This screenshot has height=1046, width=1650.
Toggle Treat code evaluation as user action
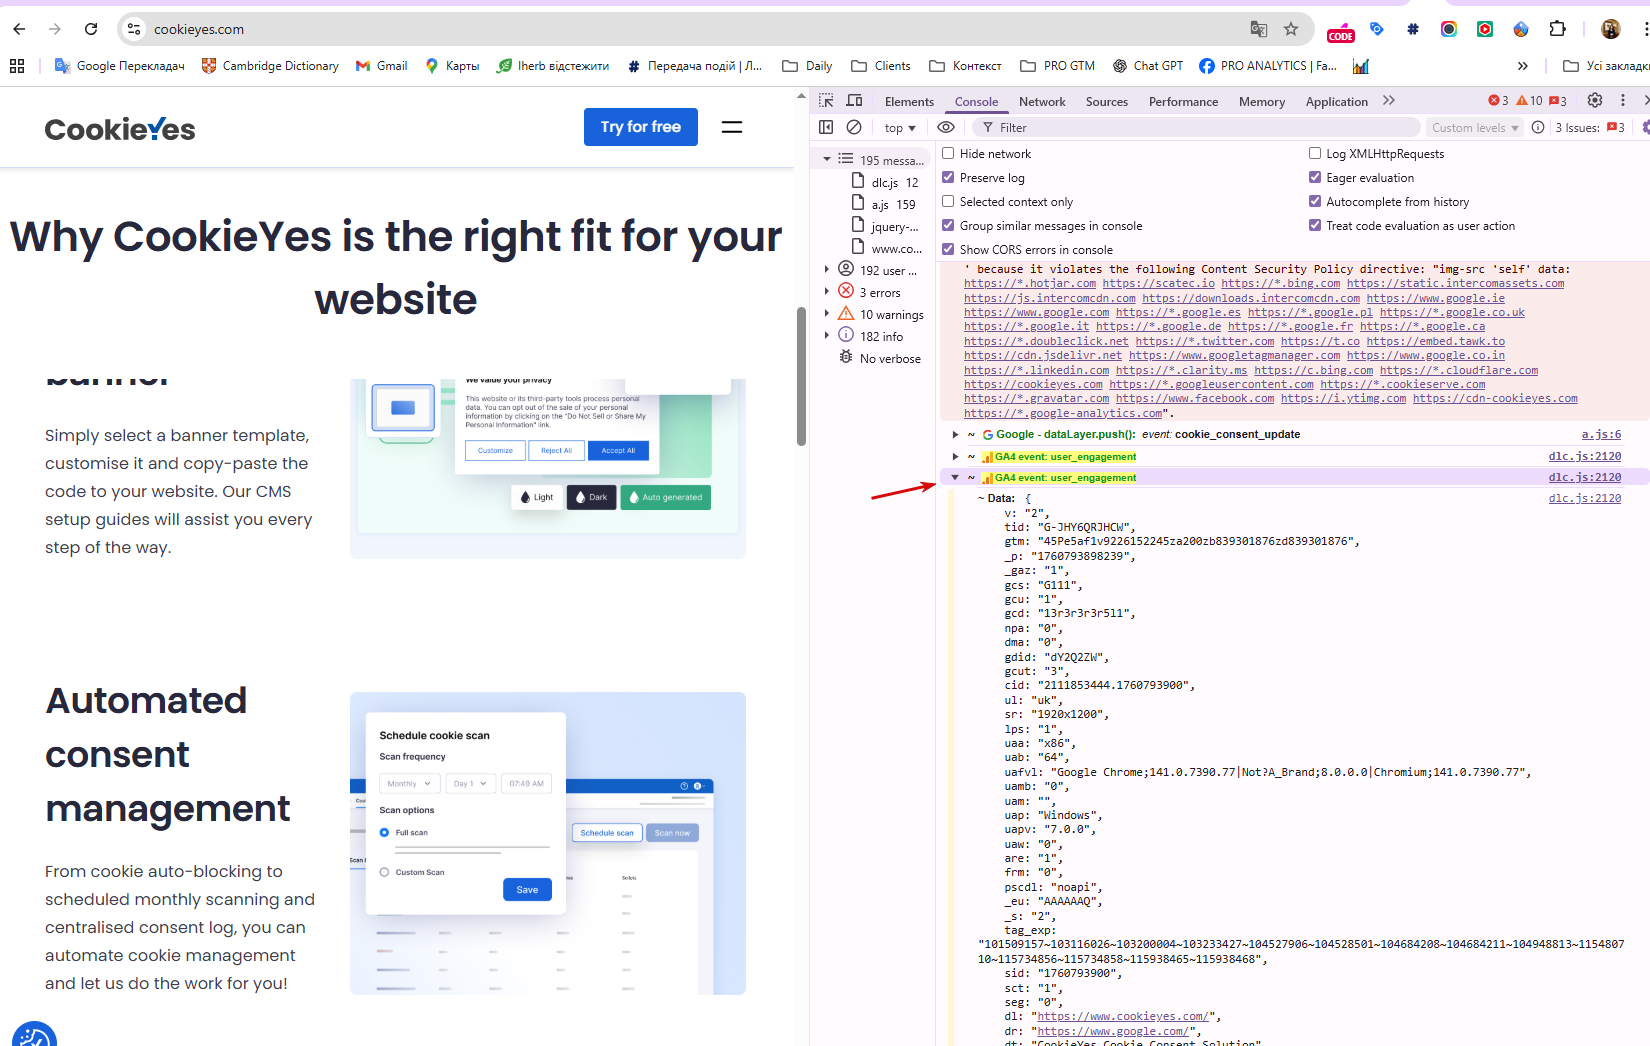(x=1315, y=225)
